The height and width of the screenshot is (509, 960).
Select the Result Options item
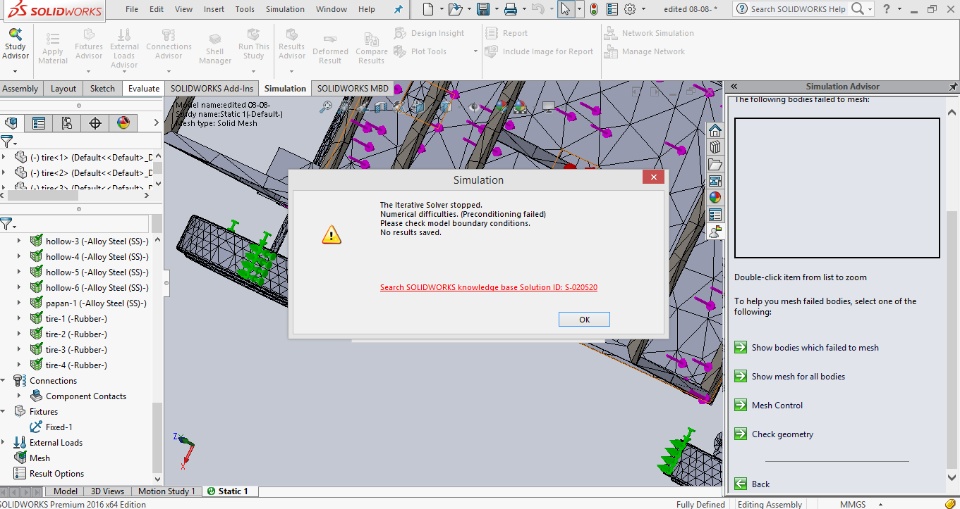pyautogui.click(x=56, y=473)
